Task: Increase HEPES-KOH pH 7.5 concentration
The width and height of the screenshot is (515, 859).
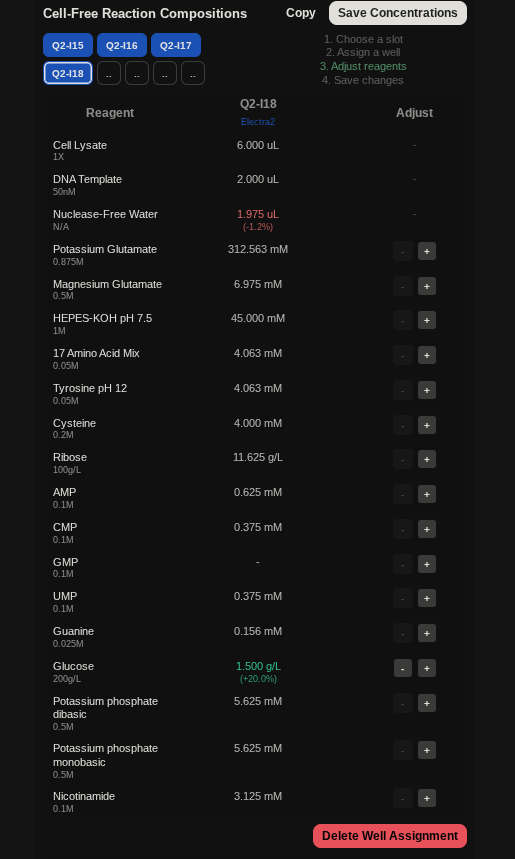Action: (x=427, y=320)
